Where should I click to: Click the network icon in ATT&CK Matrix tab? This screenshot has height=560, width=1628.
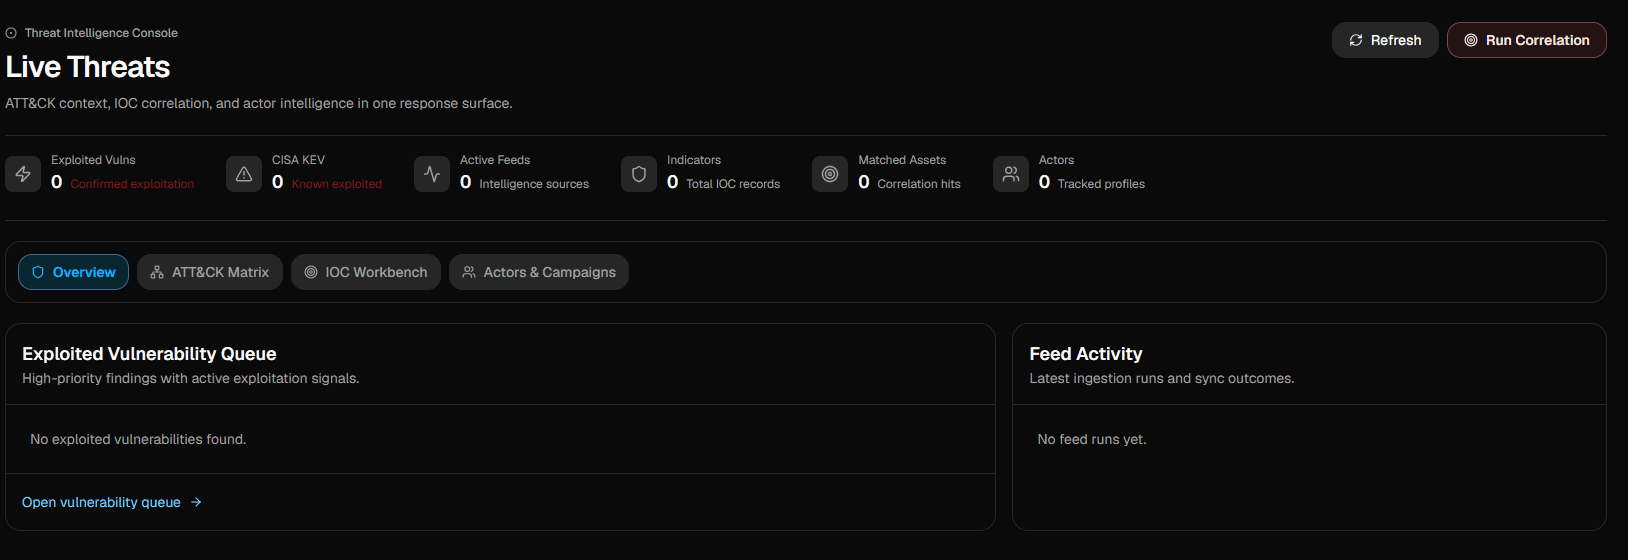click(x=157, y=272)
